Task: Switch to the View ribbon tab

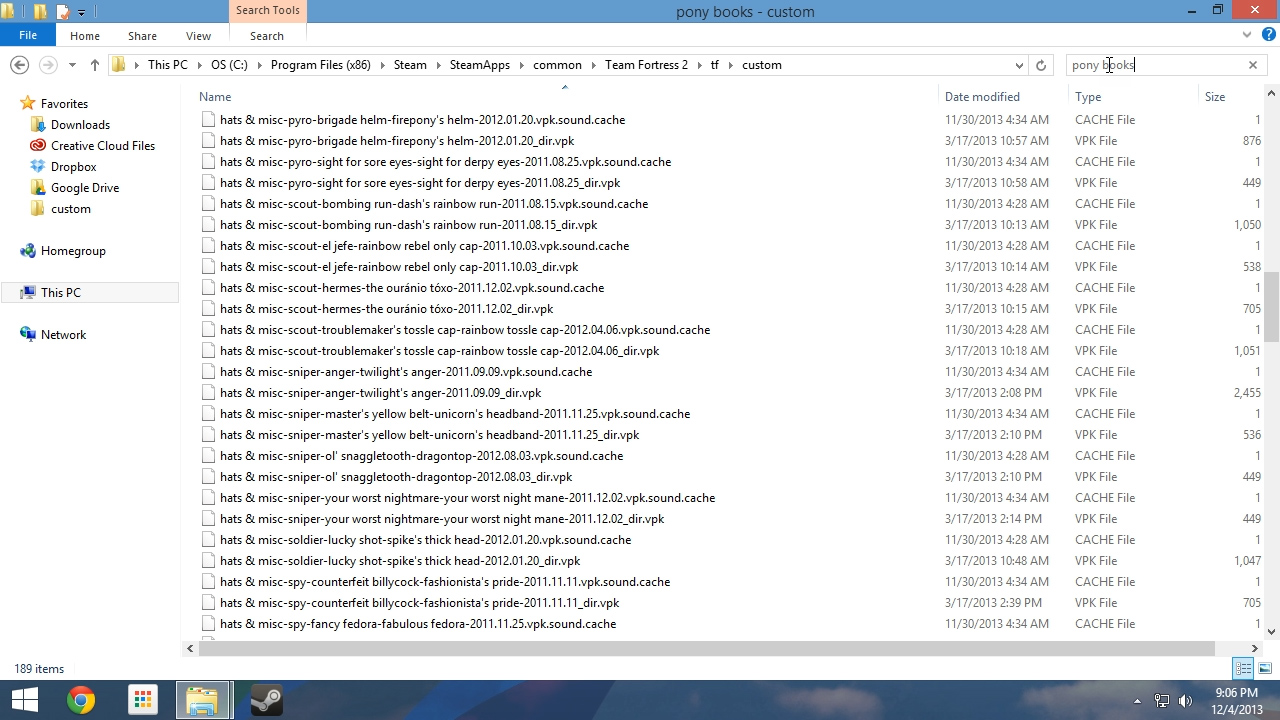Action: coord(198,36)
